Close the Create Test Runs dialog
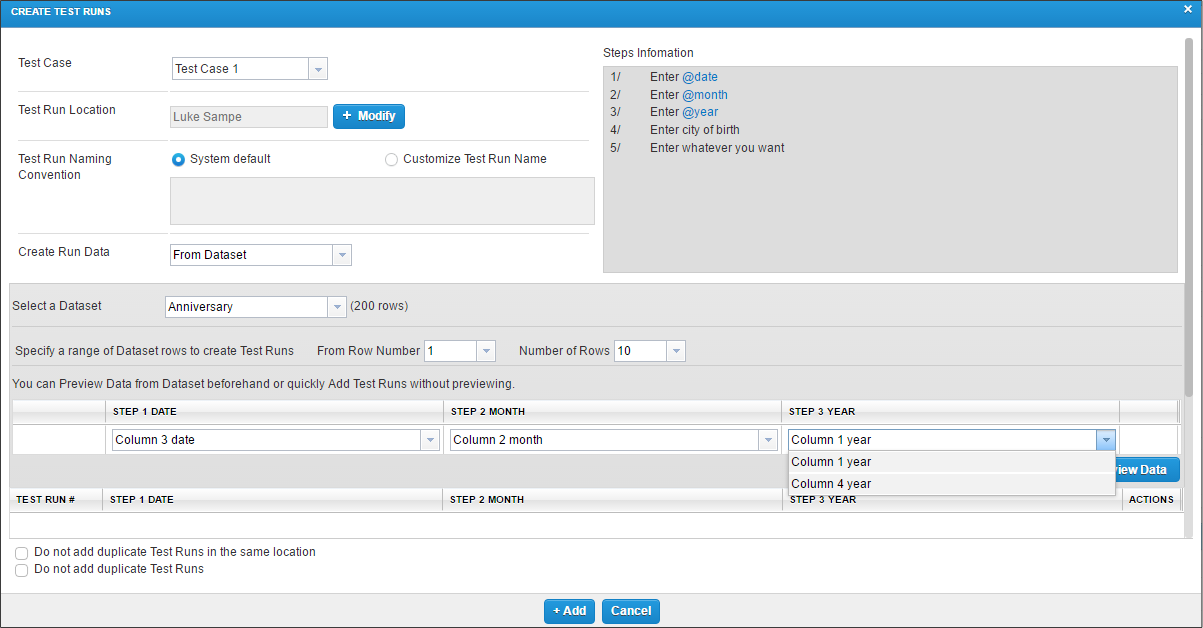The width and height of the screenshot is (1203, 628). click(1187, 9)
